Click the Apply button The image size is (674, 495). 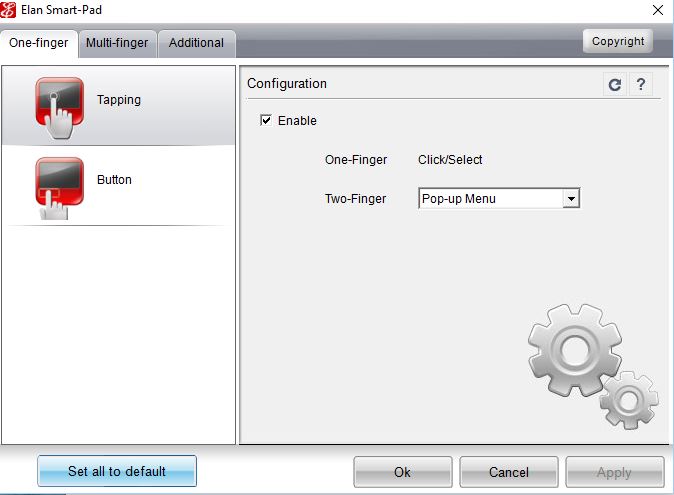[x=615, y=472]
